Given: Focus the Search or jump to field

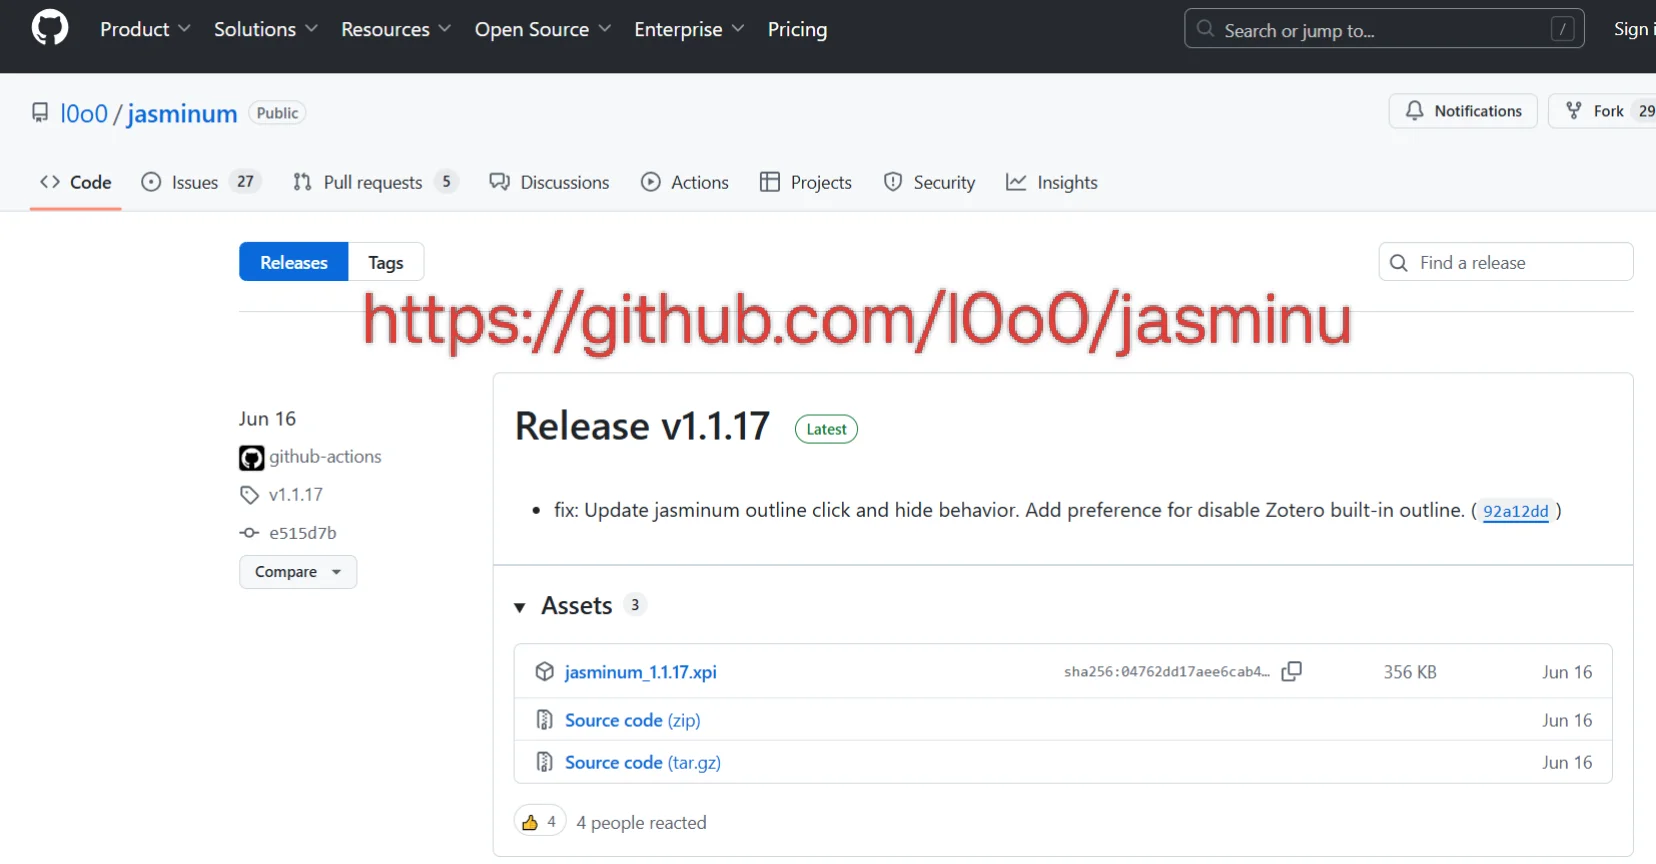Looking at the screenshot, I should point(1384,29).
